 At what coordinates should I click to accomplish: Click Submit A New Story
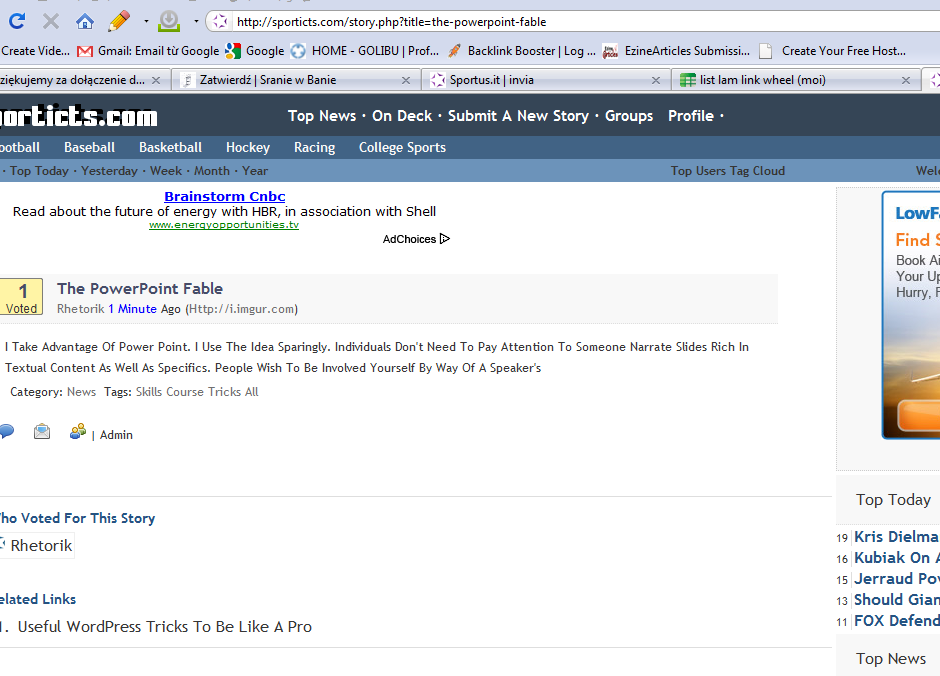tap(519, 116)
